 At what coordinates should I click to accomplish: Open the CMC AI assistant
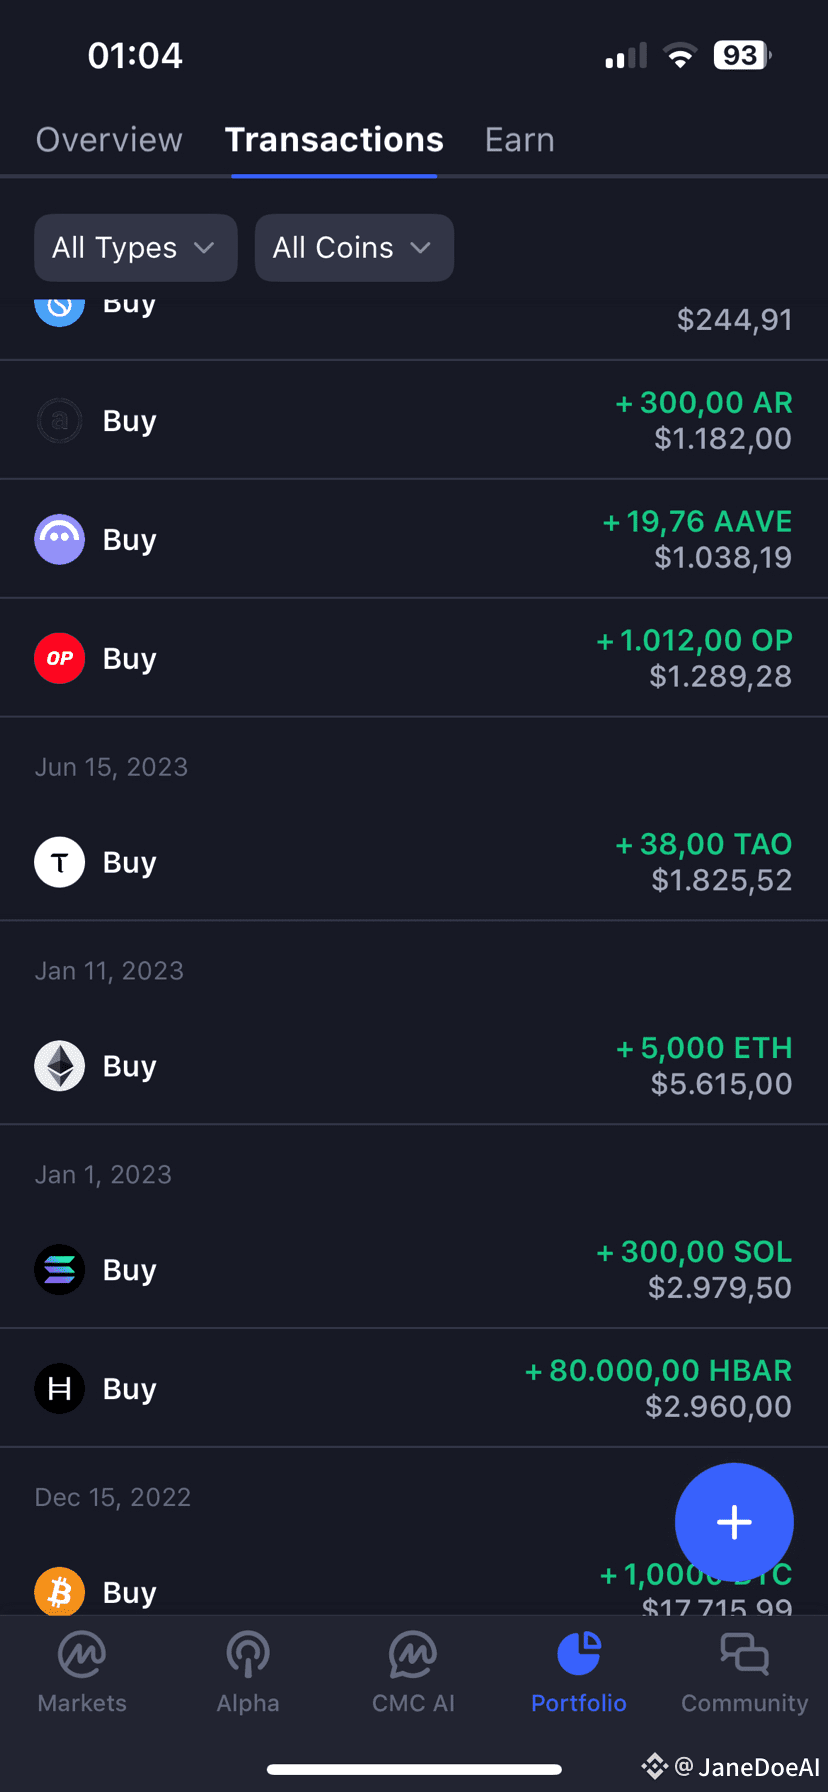[413, 1672]
